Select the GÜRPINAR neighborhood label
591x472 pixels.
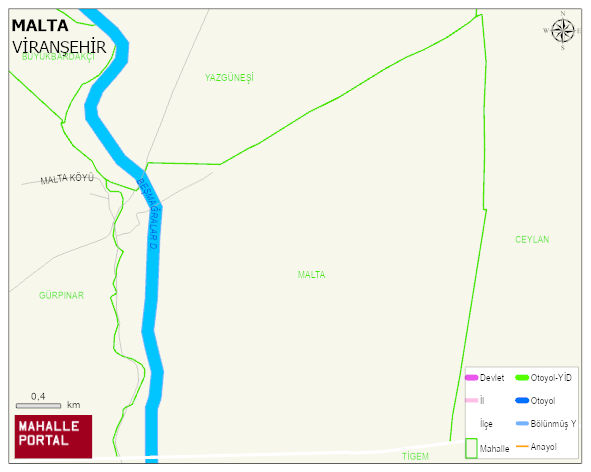tap(61, 295)
